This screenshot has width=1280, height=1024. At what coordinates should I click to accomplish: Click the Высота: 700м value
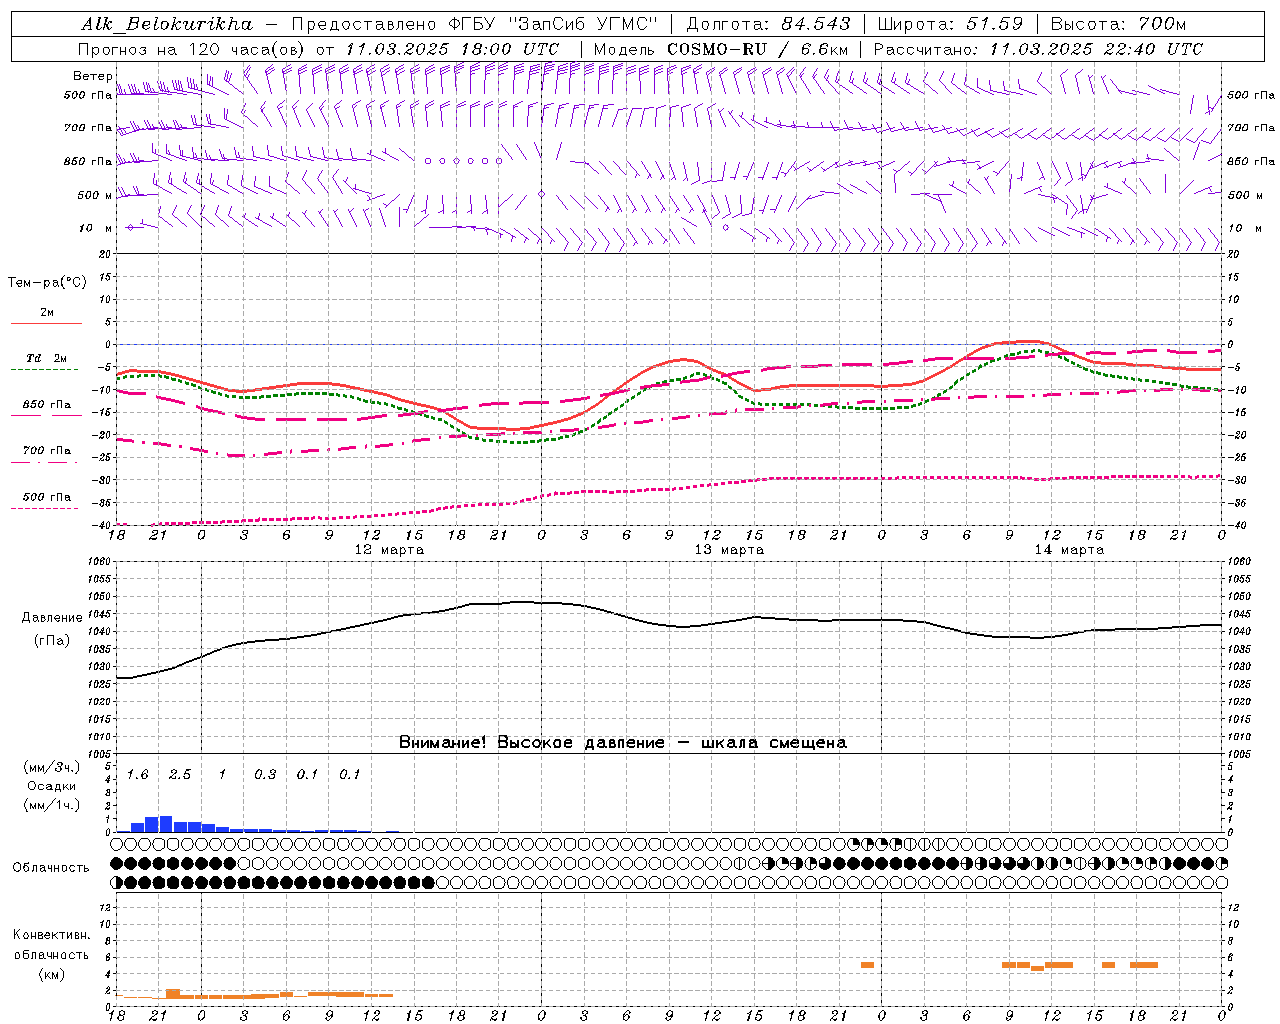point(1118,24)
